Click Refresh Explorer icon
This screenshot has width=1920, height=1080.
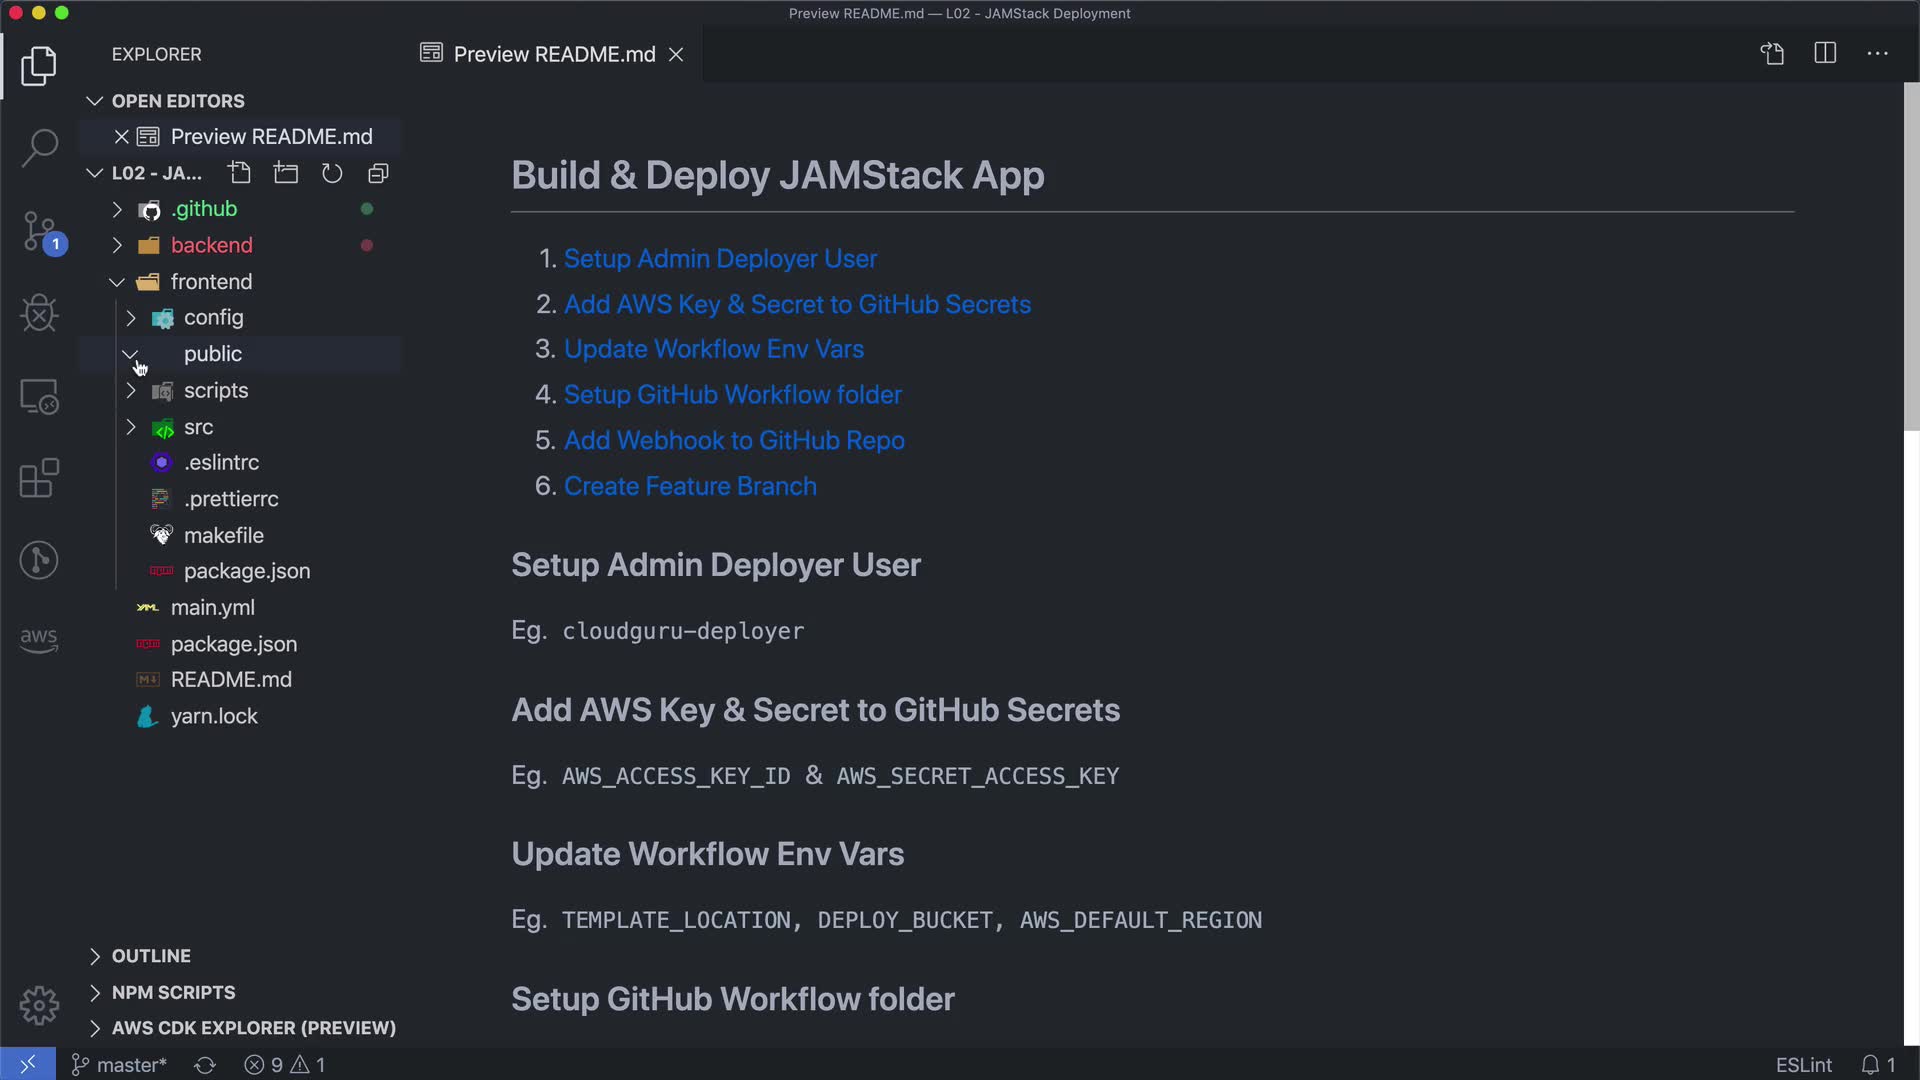coord(332,173)
